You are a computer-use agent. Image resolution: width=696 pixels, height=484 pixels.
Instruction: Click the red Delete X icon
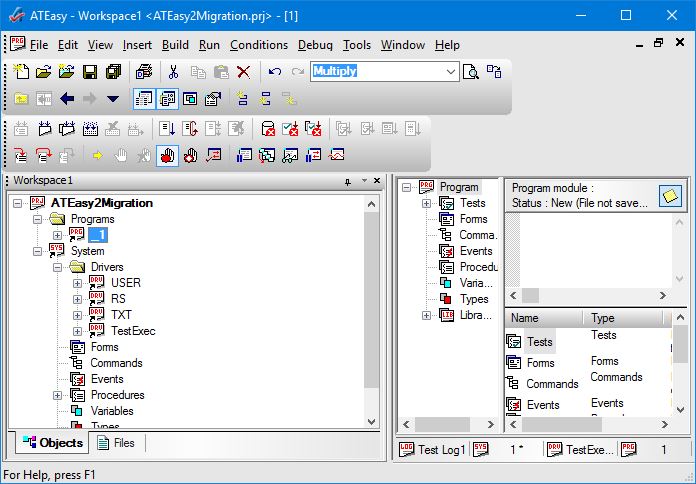[x=243, y=71]
